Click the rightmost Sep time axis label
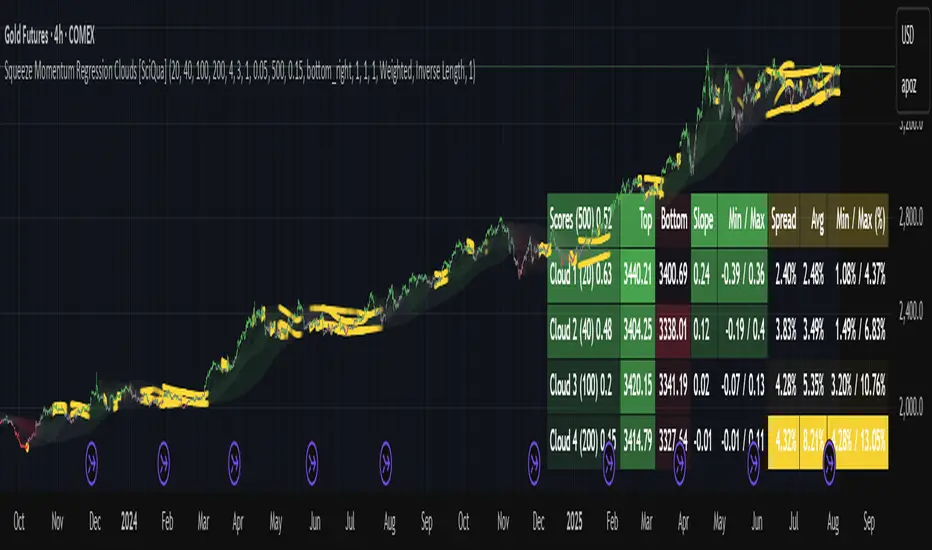Screen dimensions: 932x550 [x=868, y=521]
